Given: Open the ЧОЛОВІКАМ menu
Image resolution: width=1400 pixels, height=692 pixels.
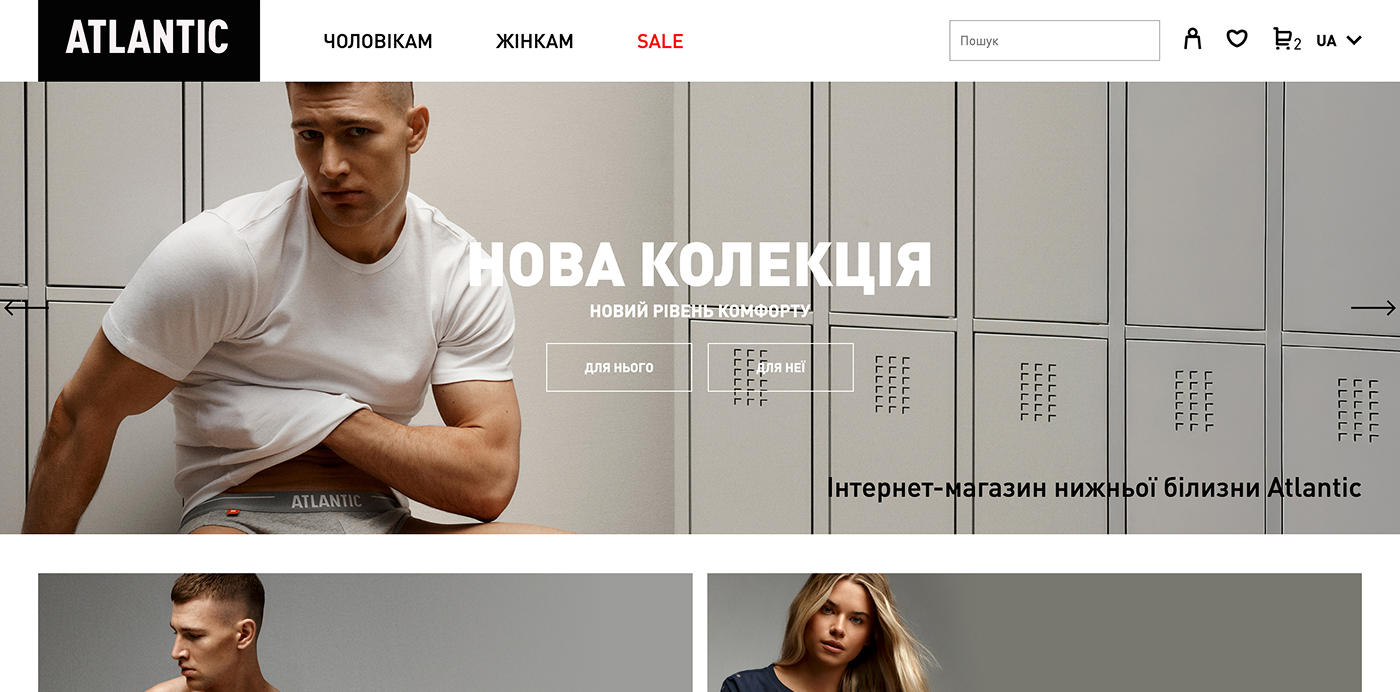Looking at the screenshot, I should pos(378,41).
